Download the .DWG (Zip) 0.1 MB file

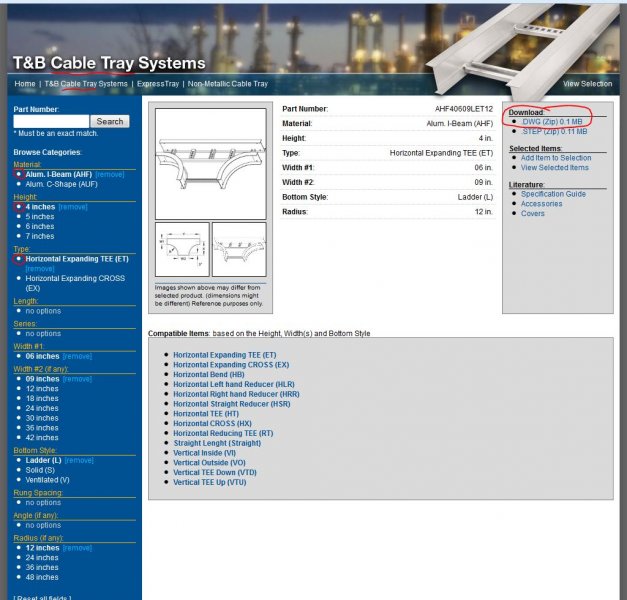552,122
